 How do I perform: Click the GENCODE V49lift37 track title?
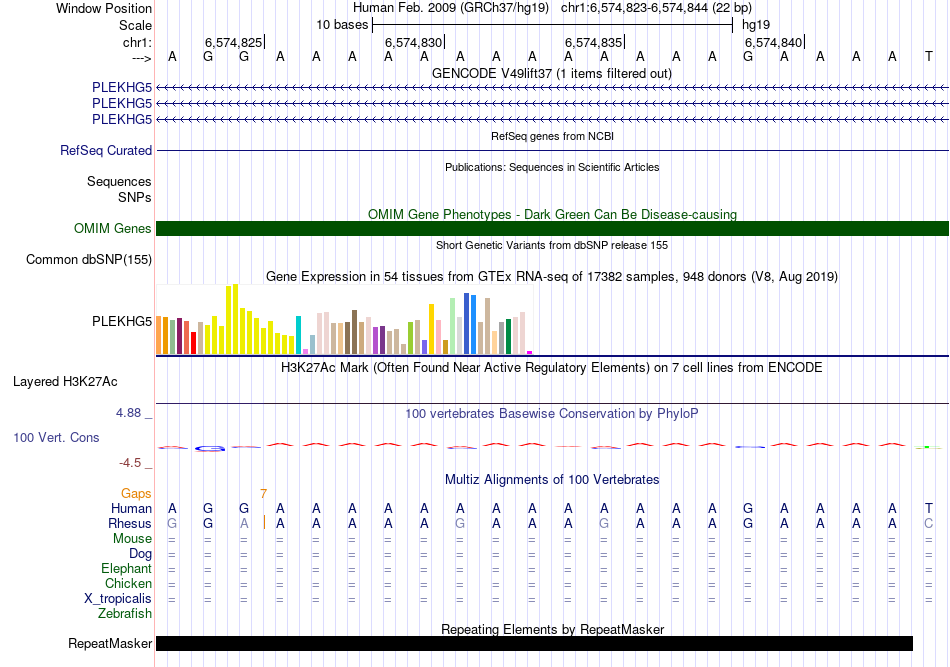(x=552, y=73)
